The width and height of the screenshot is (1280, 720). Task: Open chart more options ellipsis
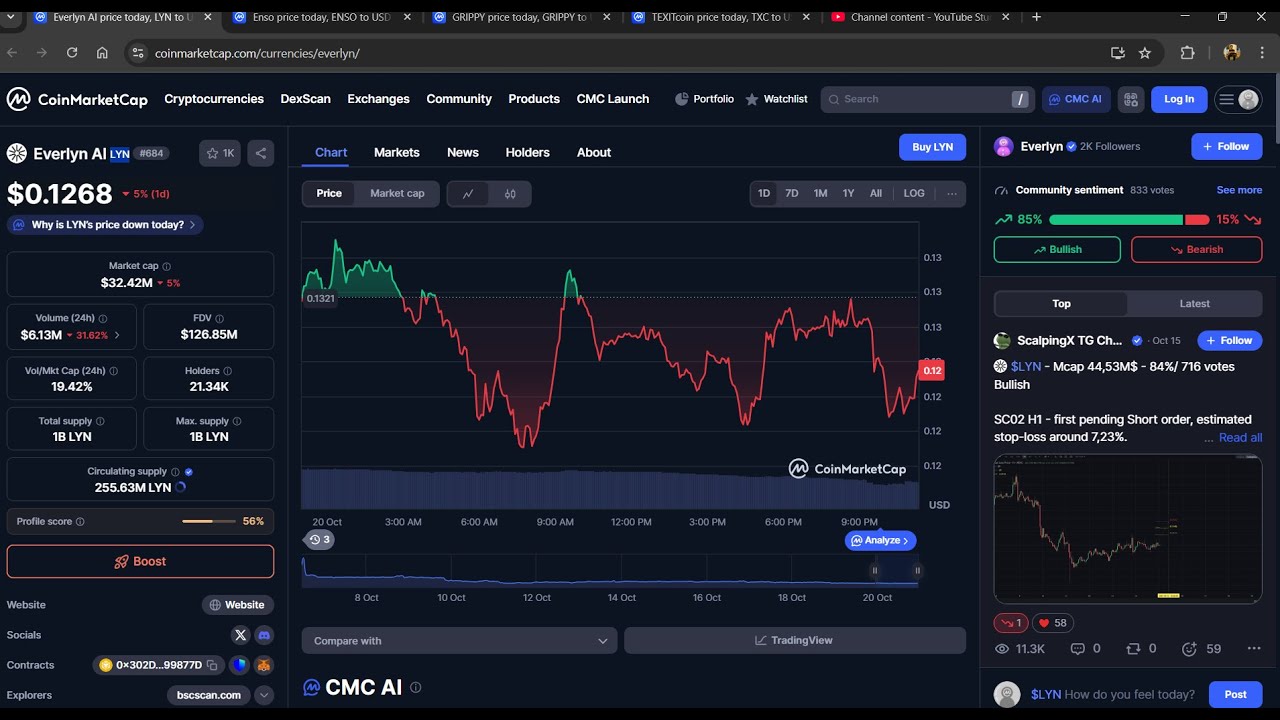click(952, 193)
